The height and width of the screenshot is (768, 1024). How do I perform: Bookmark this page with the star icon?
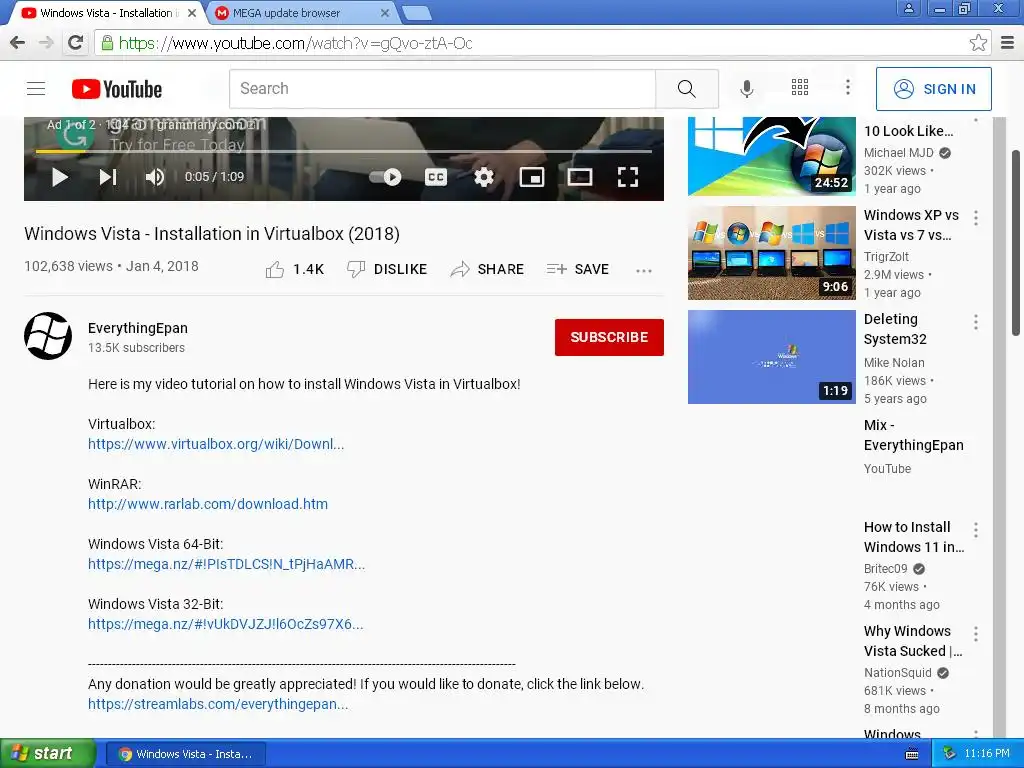point(978,43)
